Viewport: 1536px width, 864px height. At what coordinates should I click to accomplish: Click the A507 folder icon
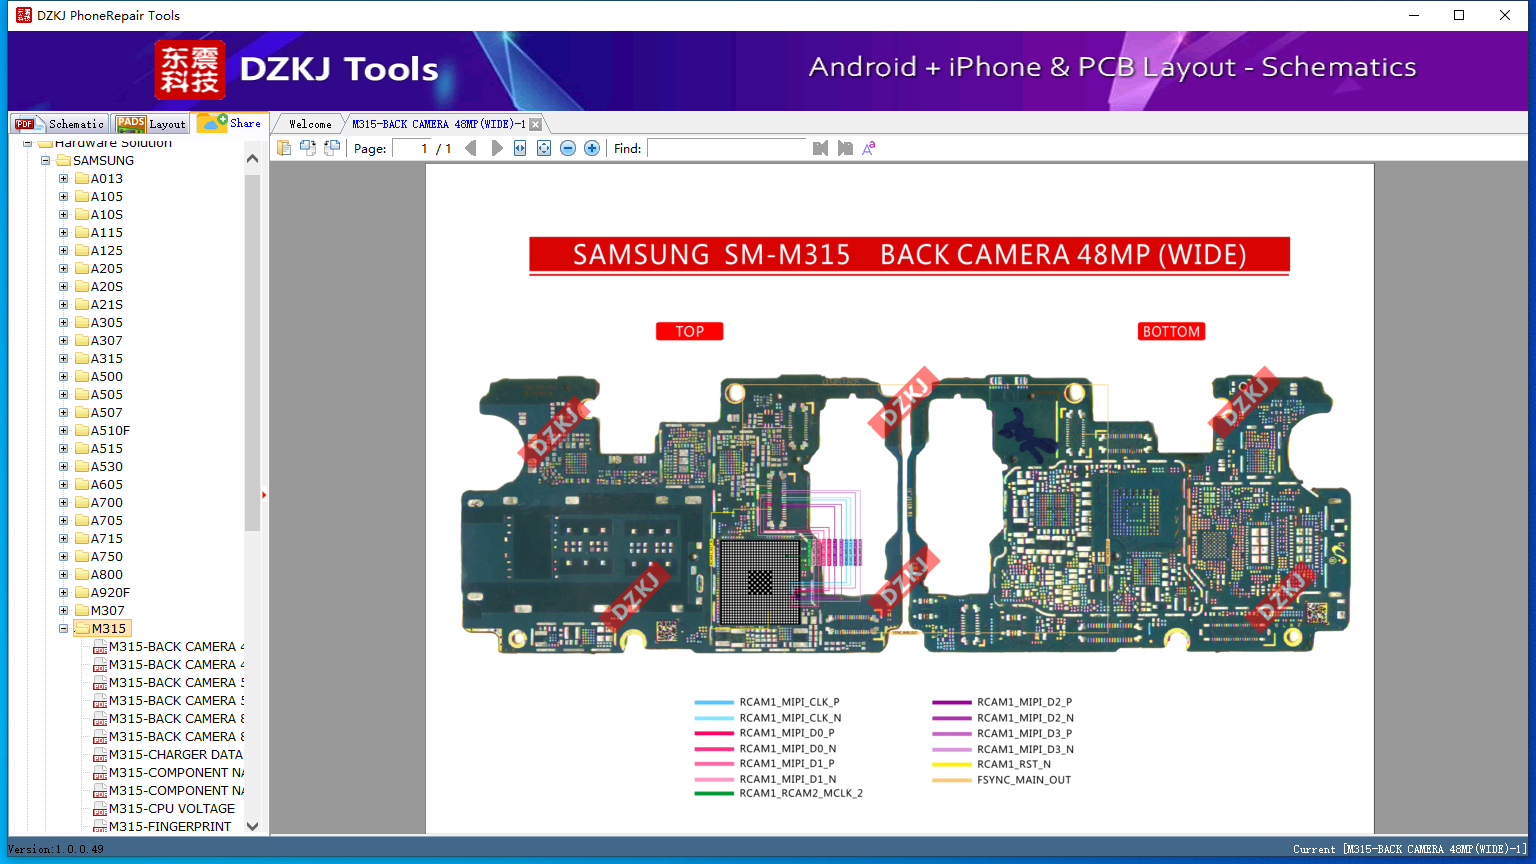tap(82, 412)
